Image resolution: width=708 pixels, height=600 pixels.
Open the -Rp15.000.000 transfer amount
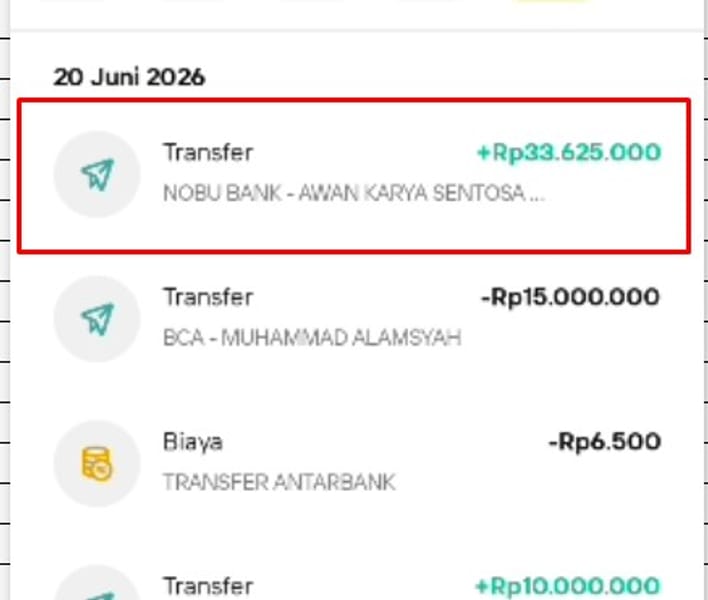click(570, 298)
